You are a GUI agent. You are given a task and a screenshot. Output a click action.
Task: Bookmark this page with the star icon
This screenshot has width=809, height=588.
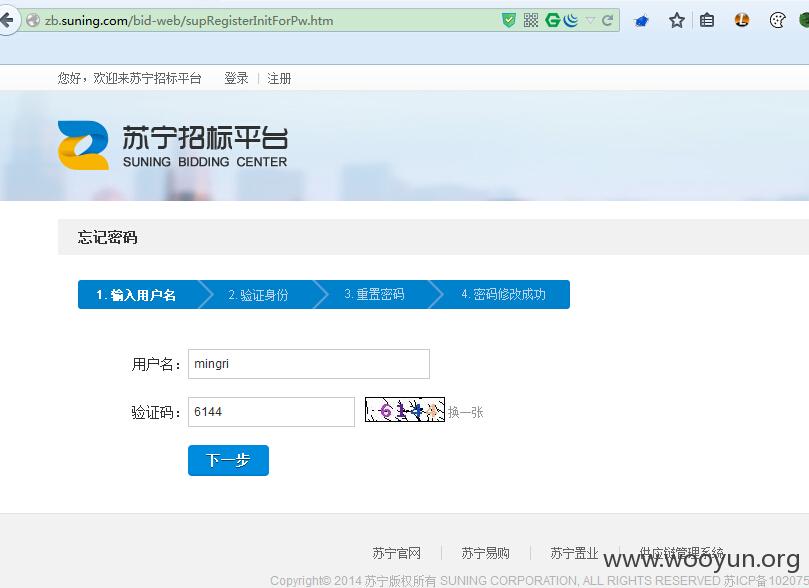676,21
